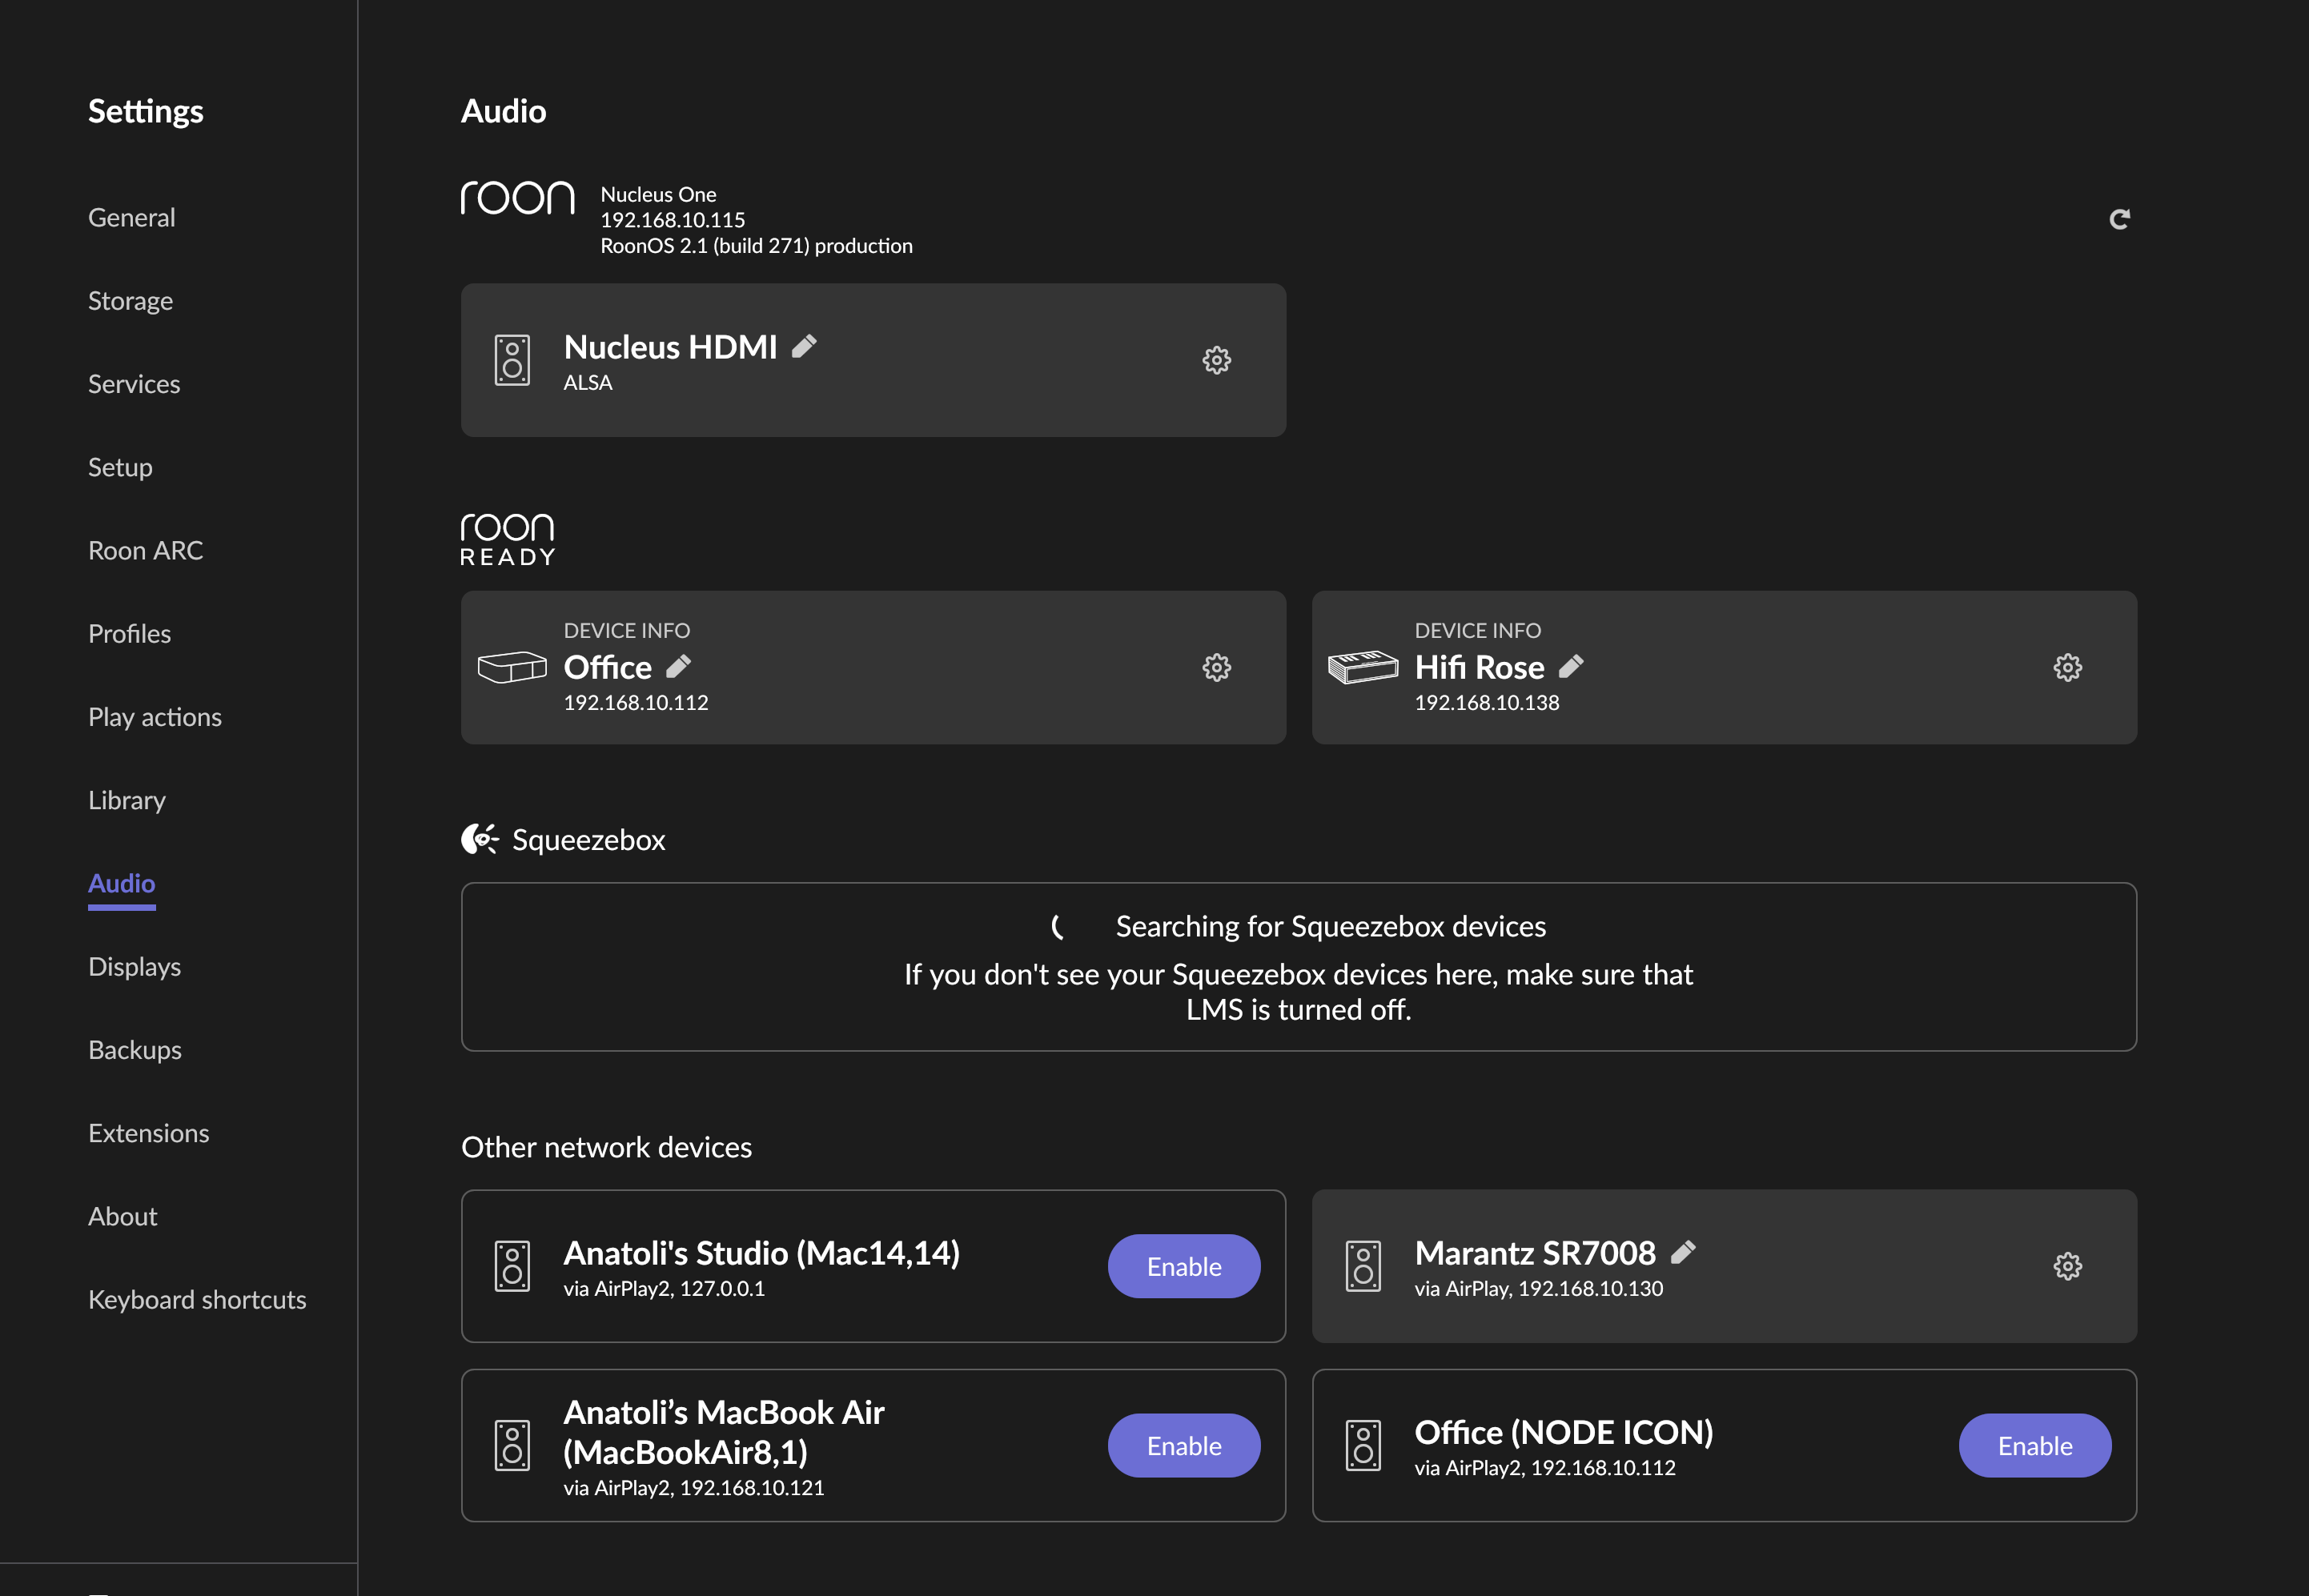Click Anatoli's MacBook Air speaker icon

512,1446
